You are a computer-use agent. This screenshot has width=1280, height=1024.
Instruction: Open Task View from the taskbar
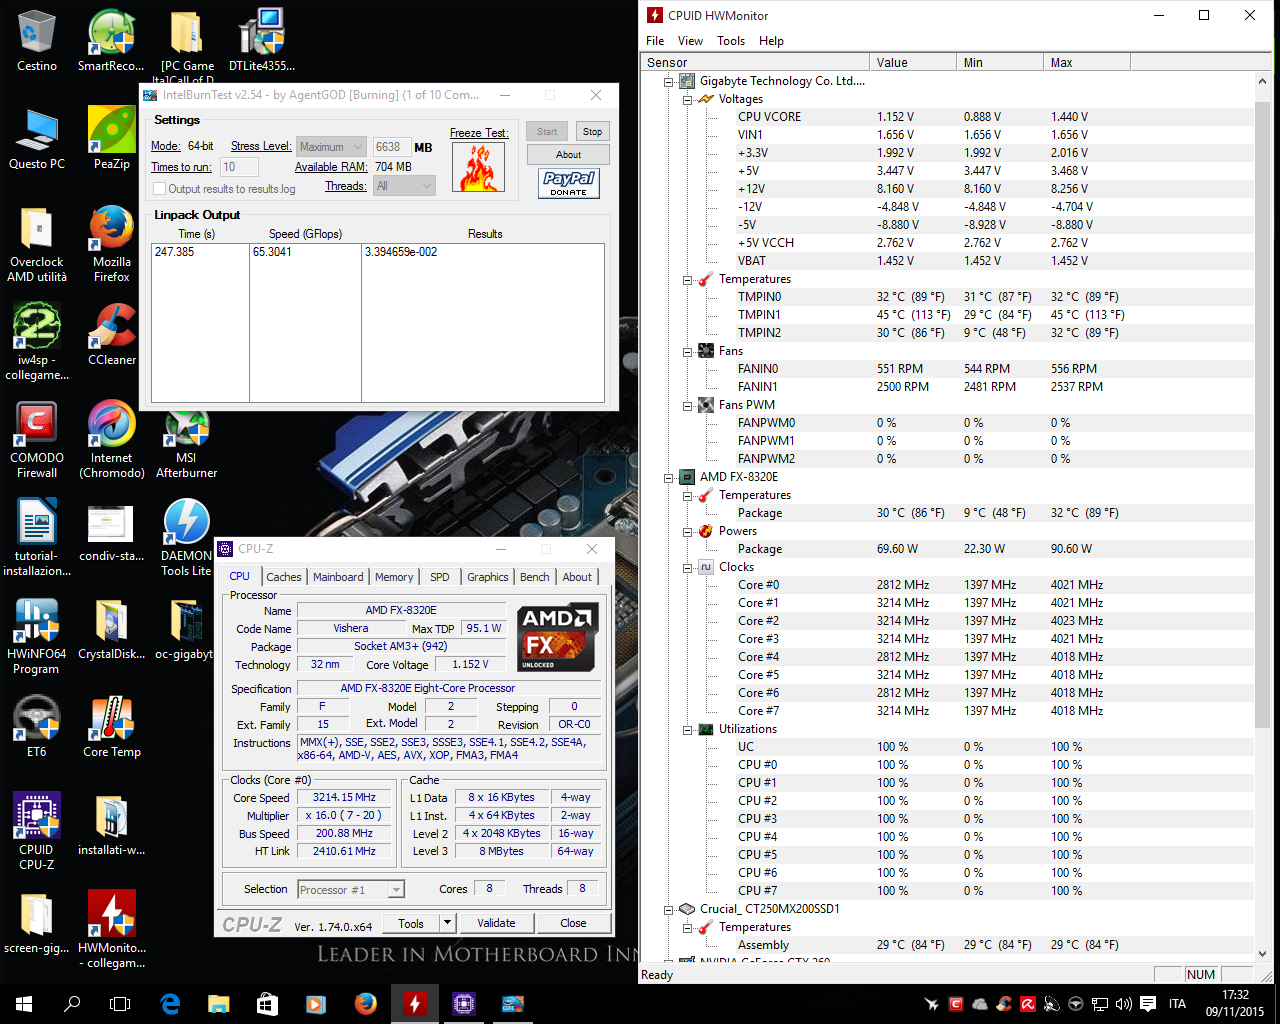[x=120, y=1004]
